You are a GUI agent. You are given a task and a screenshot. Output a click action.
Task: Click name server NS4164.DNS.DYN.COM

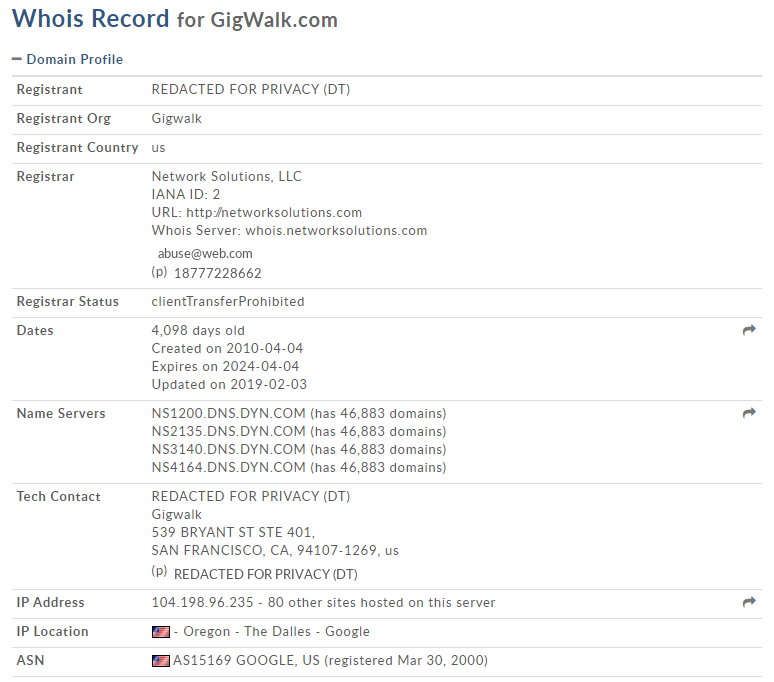click(x=228, y=467)
